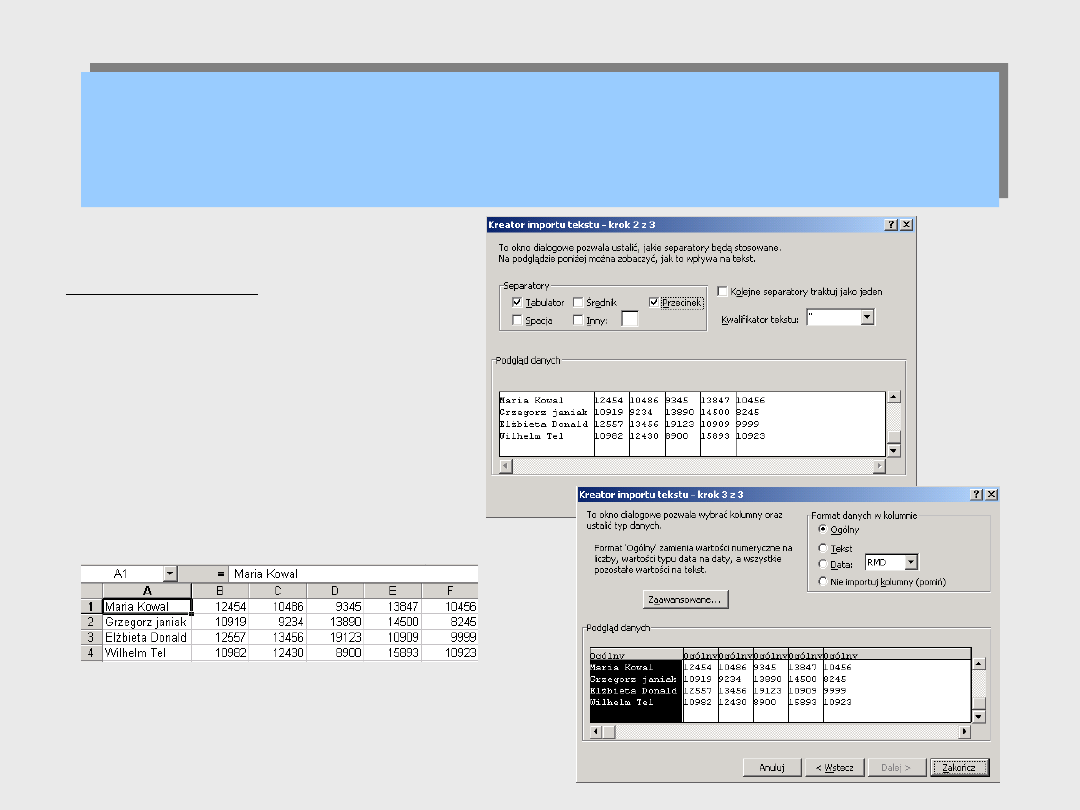Click the help question mark in step 3 dialog

tap(976, 495)
